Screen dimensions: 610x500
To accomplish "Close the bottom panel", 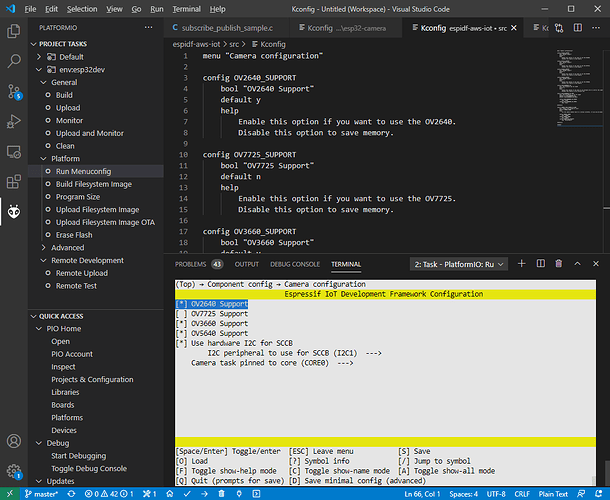I will (x=596, y=264).
